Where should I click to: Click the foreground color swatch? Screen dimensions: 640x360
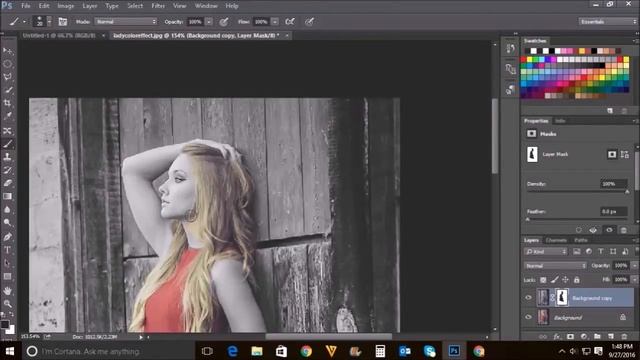pos(5,325)
